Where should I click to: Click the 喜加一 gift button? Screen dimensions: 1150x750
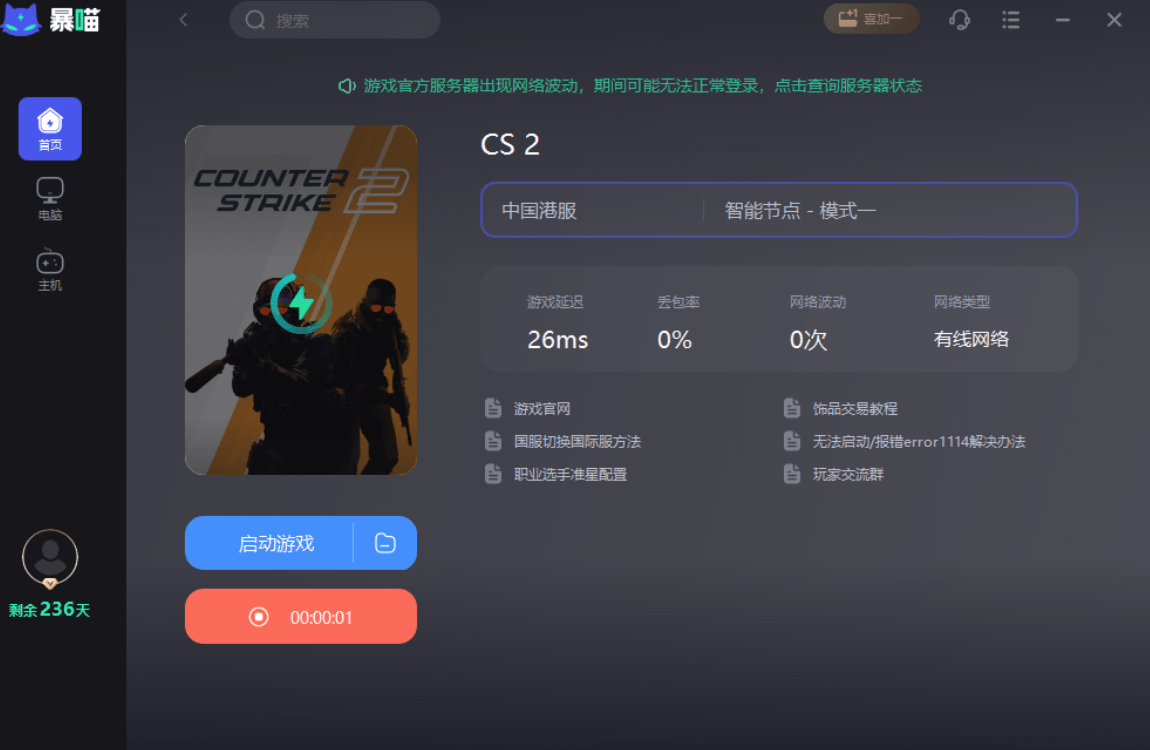[x=871, y=19]
